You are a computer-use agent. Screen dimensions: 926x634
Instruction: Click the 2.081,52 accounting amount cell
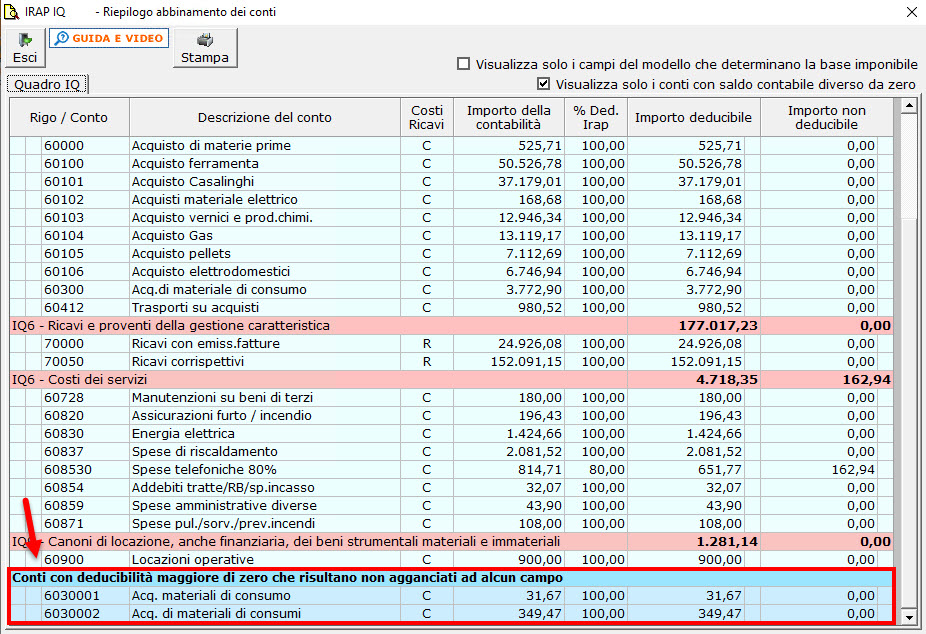click(x=509, y=452)
